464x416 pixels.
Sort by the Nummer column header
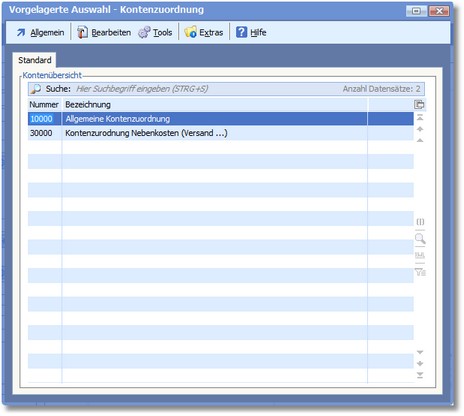pyautogui.click(x=44, y=105)
